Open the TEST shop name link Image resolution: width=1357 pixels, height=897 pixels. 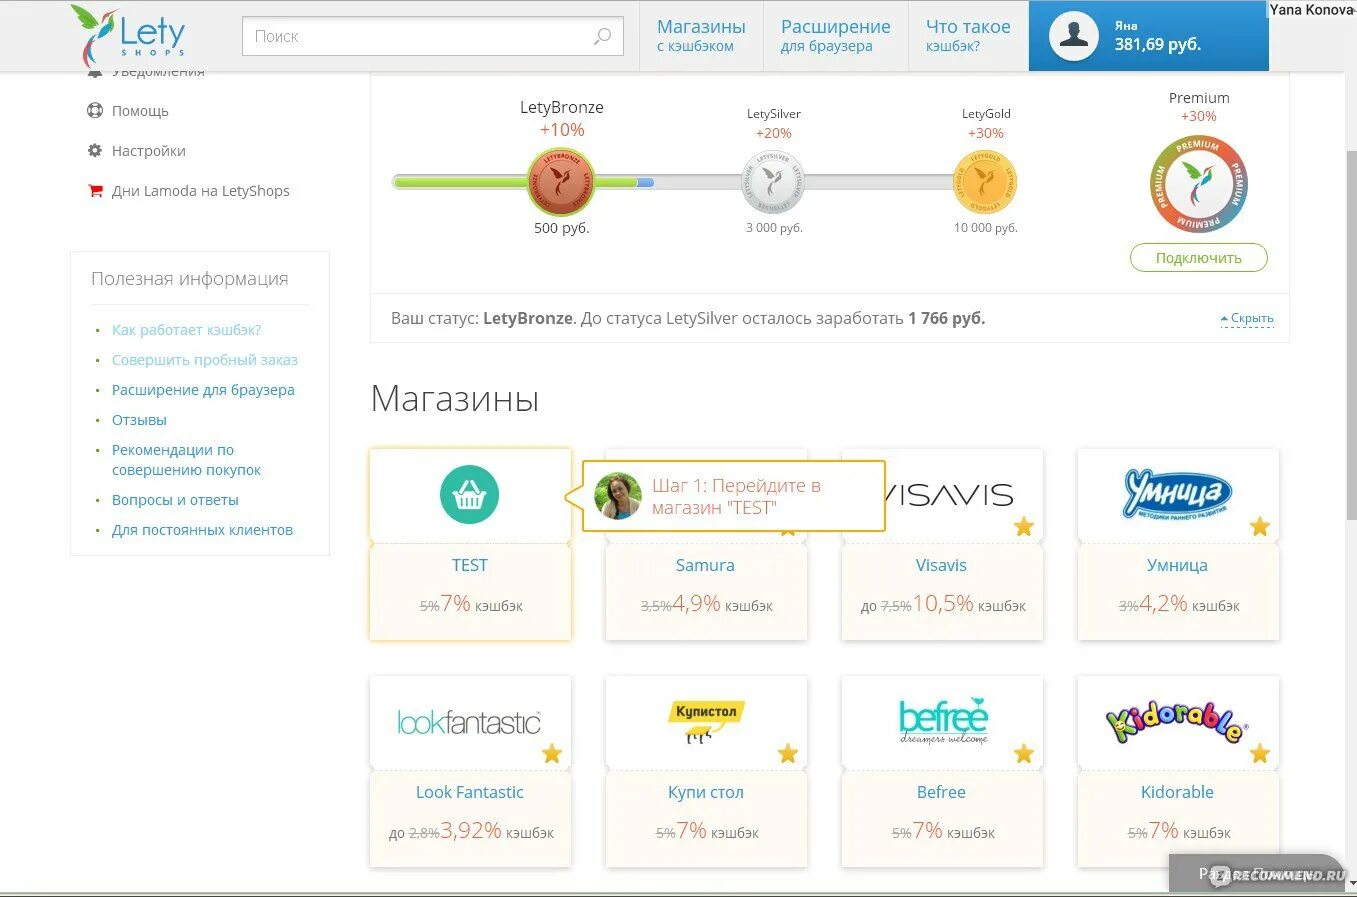tap(469, 565)
